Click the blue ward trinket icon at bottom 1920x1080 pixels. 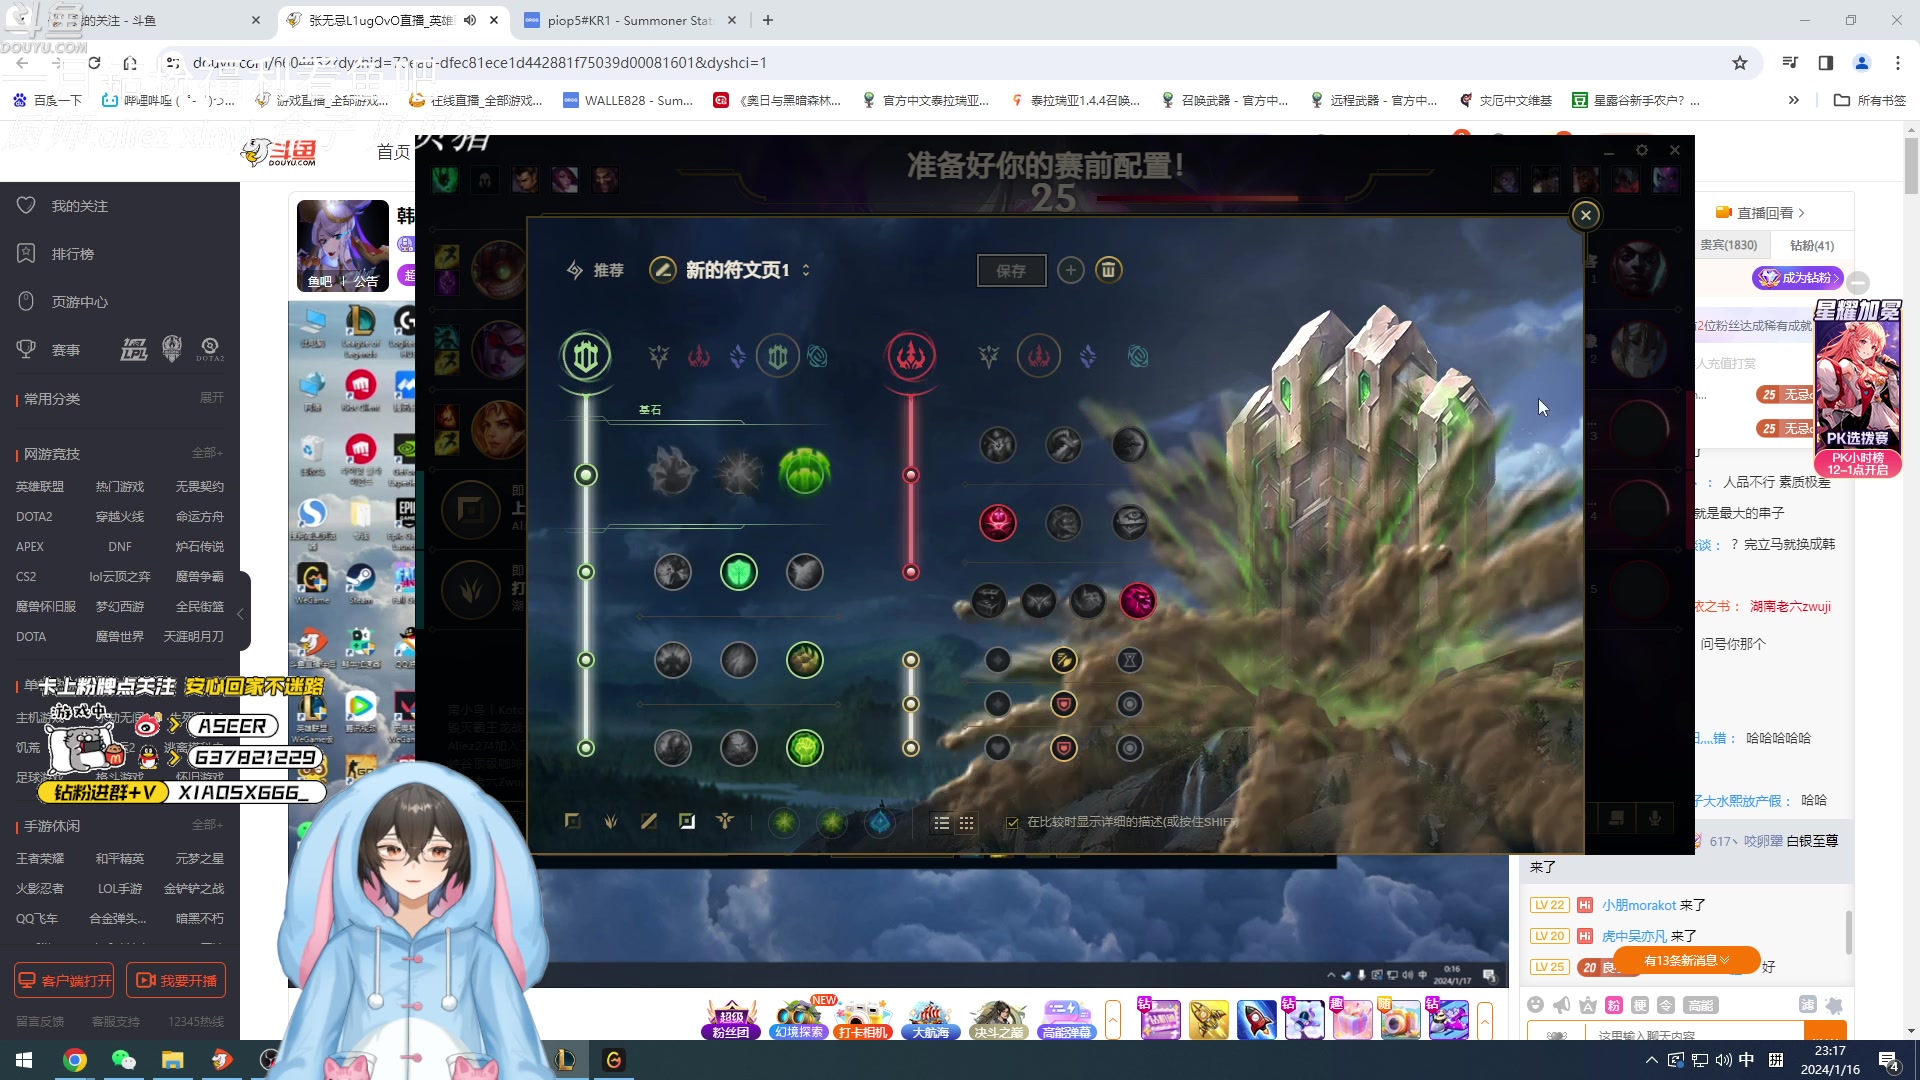coord(880,822)
